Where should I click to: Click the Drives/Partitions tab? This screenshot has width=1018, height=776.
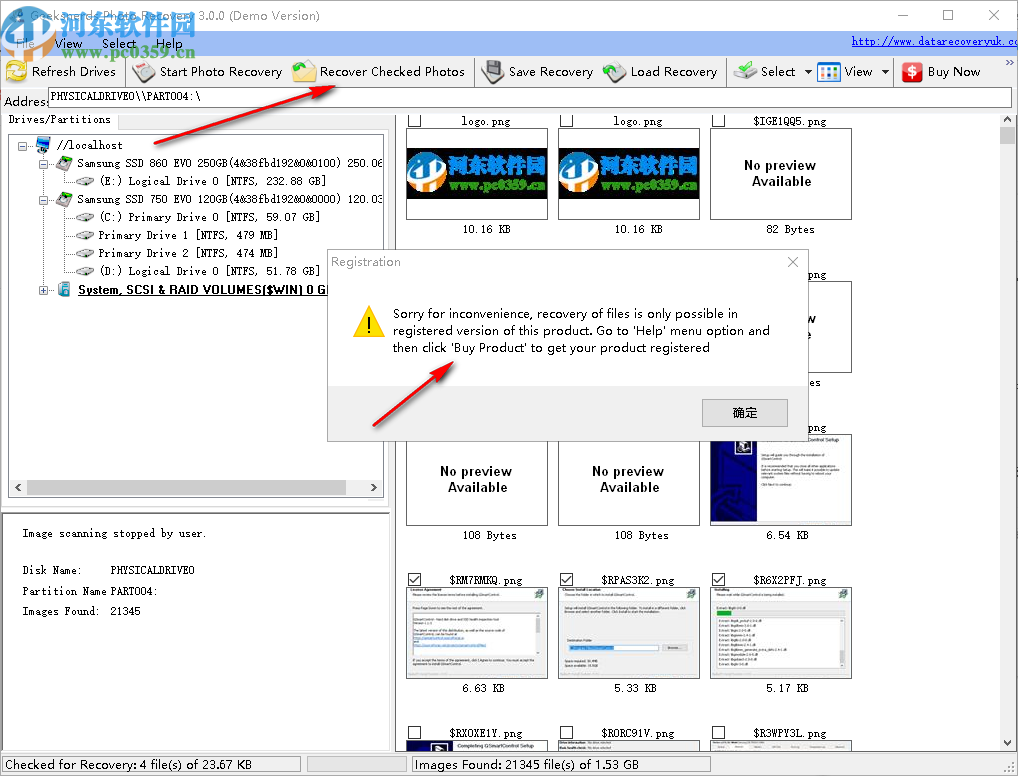tap(60, 120)
